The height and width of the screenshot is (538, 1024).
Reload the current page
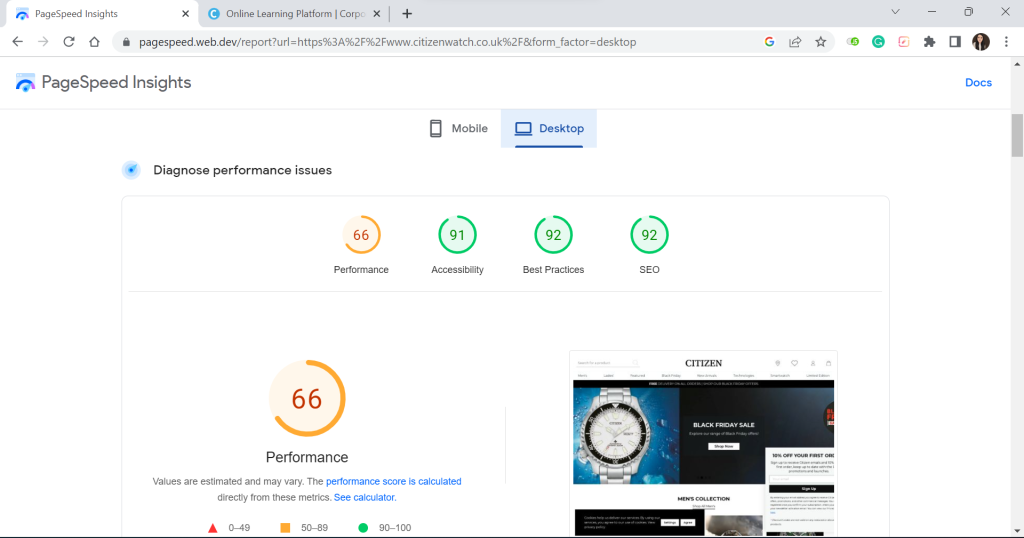point(69,42)
